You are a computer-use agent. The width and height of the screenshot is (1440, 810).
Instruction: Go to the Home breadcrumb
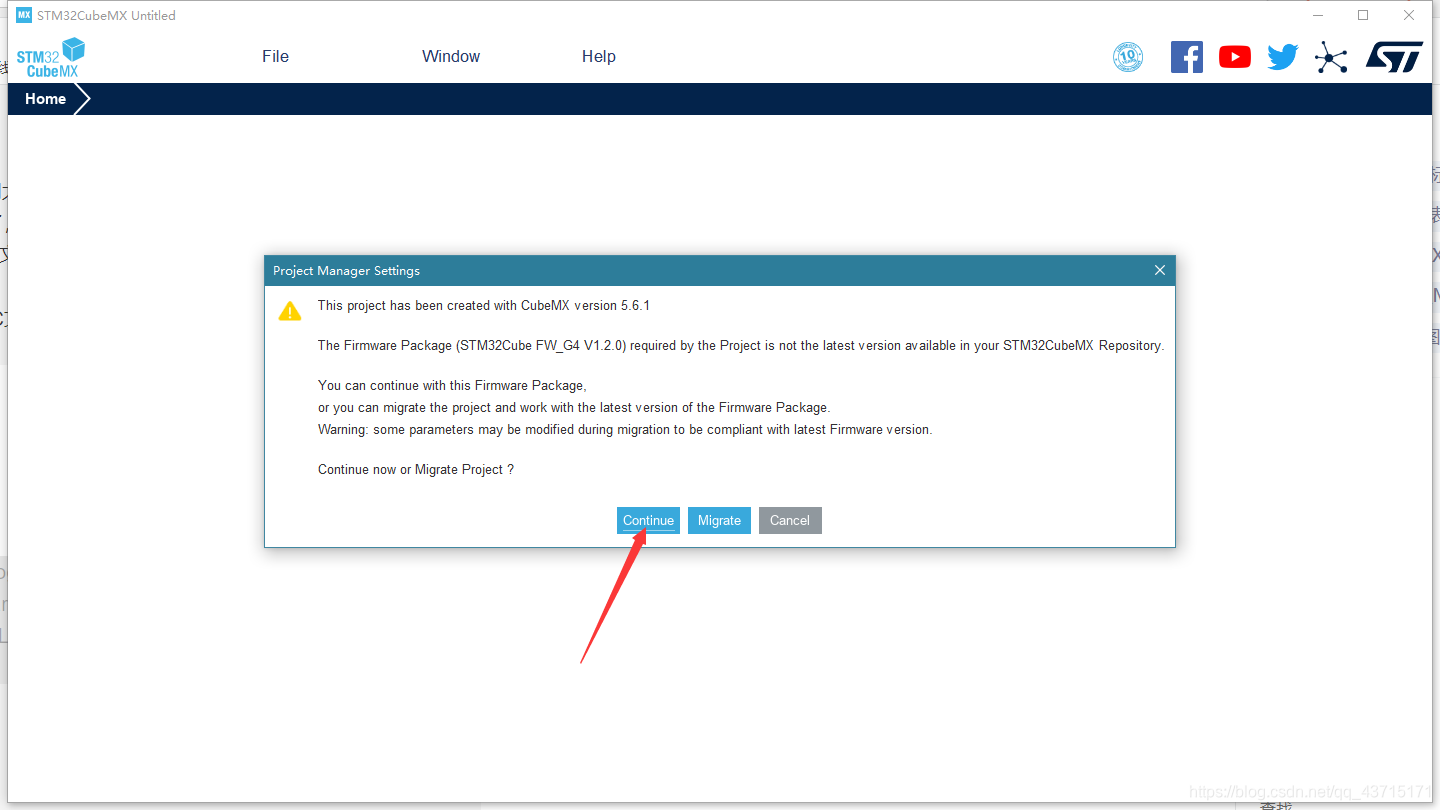46,99
